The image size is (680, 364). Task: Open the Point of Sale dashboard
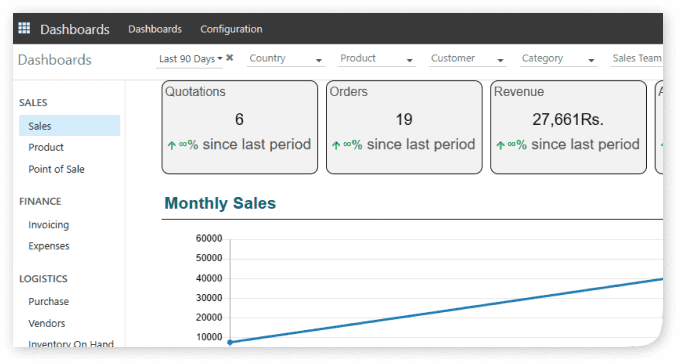56,169
